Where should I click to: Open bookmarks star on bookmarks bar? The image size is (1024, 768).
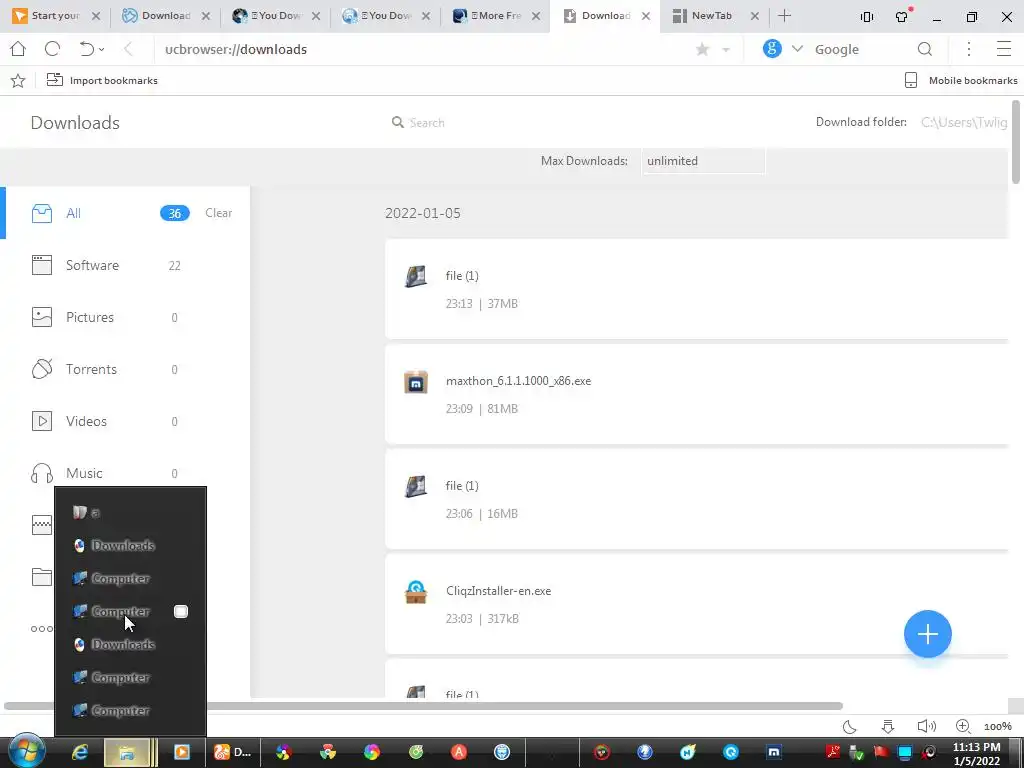18,80
